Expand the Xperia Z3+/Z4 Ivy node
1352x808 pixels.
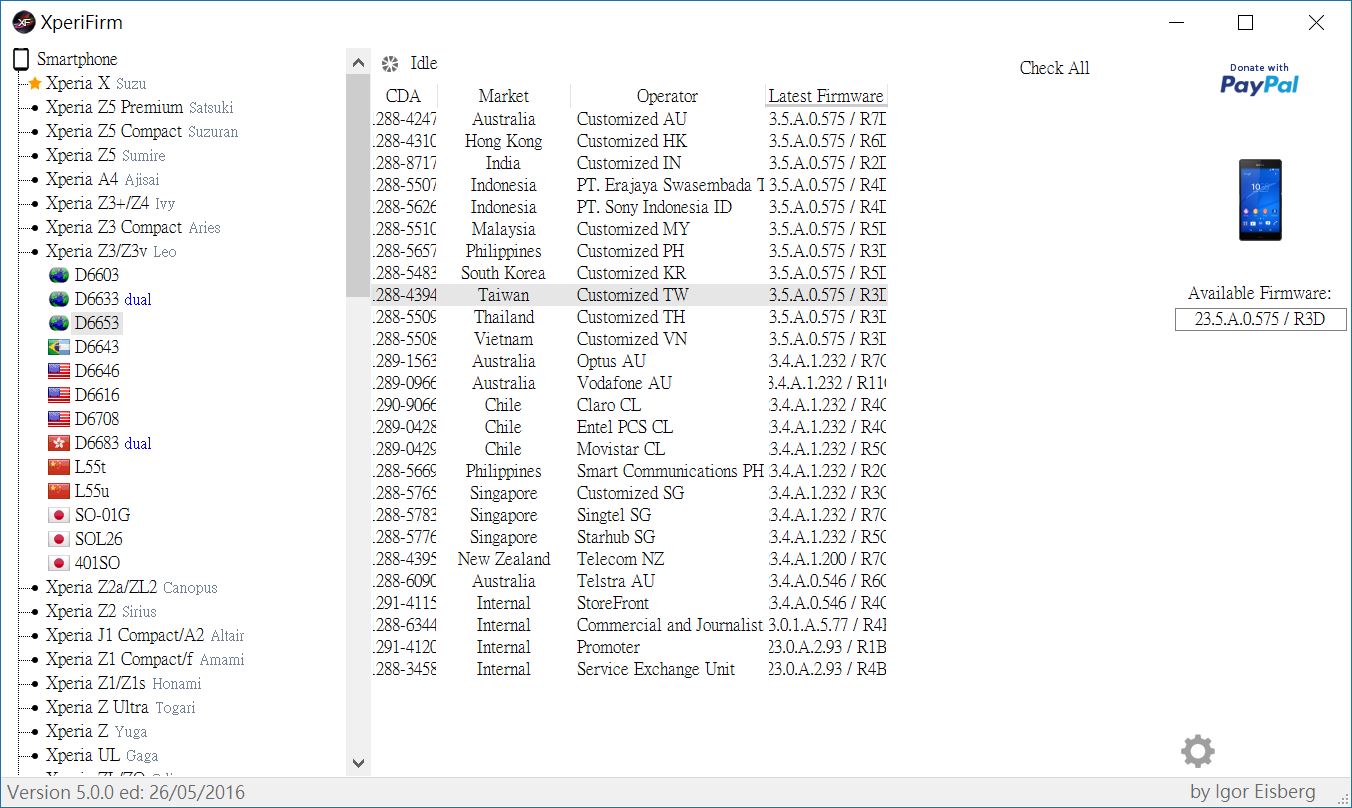click(36, 204)
